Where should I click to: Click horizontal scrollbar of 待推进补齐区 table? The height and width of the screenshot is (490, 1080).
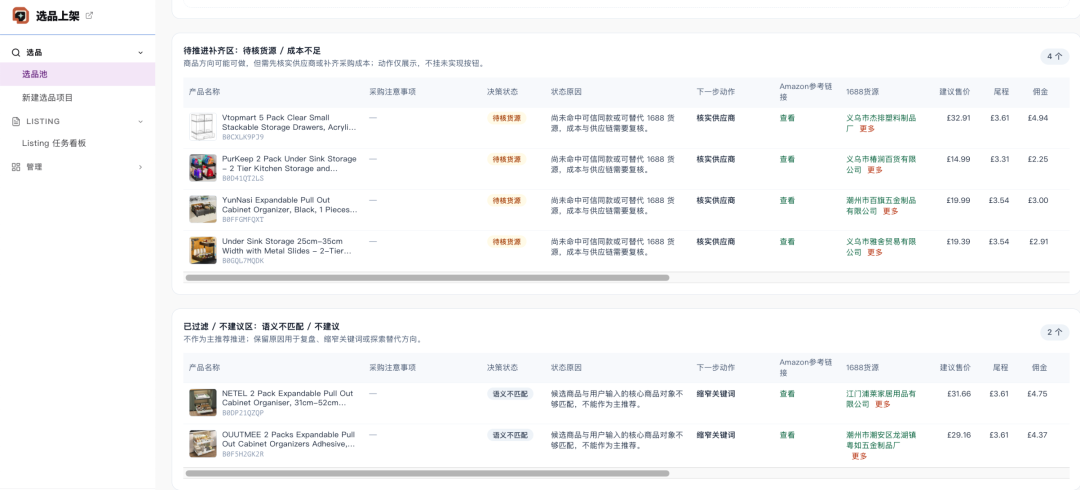pyautogui.click(x=428, y=278)
